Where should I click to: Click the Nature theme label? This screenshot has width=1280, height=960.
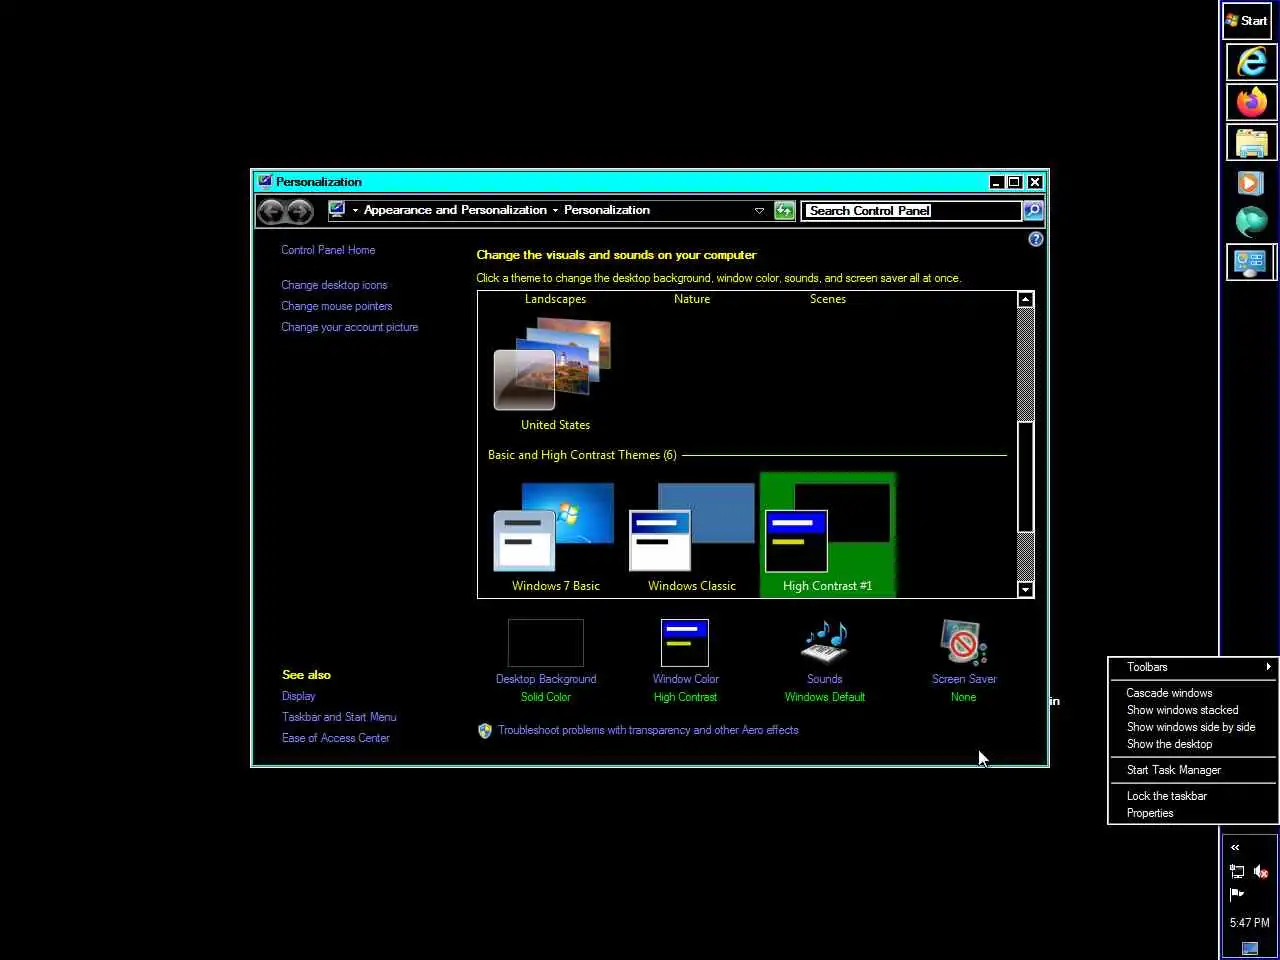tap(692, 299)
